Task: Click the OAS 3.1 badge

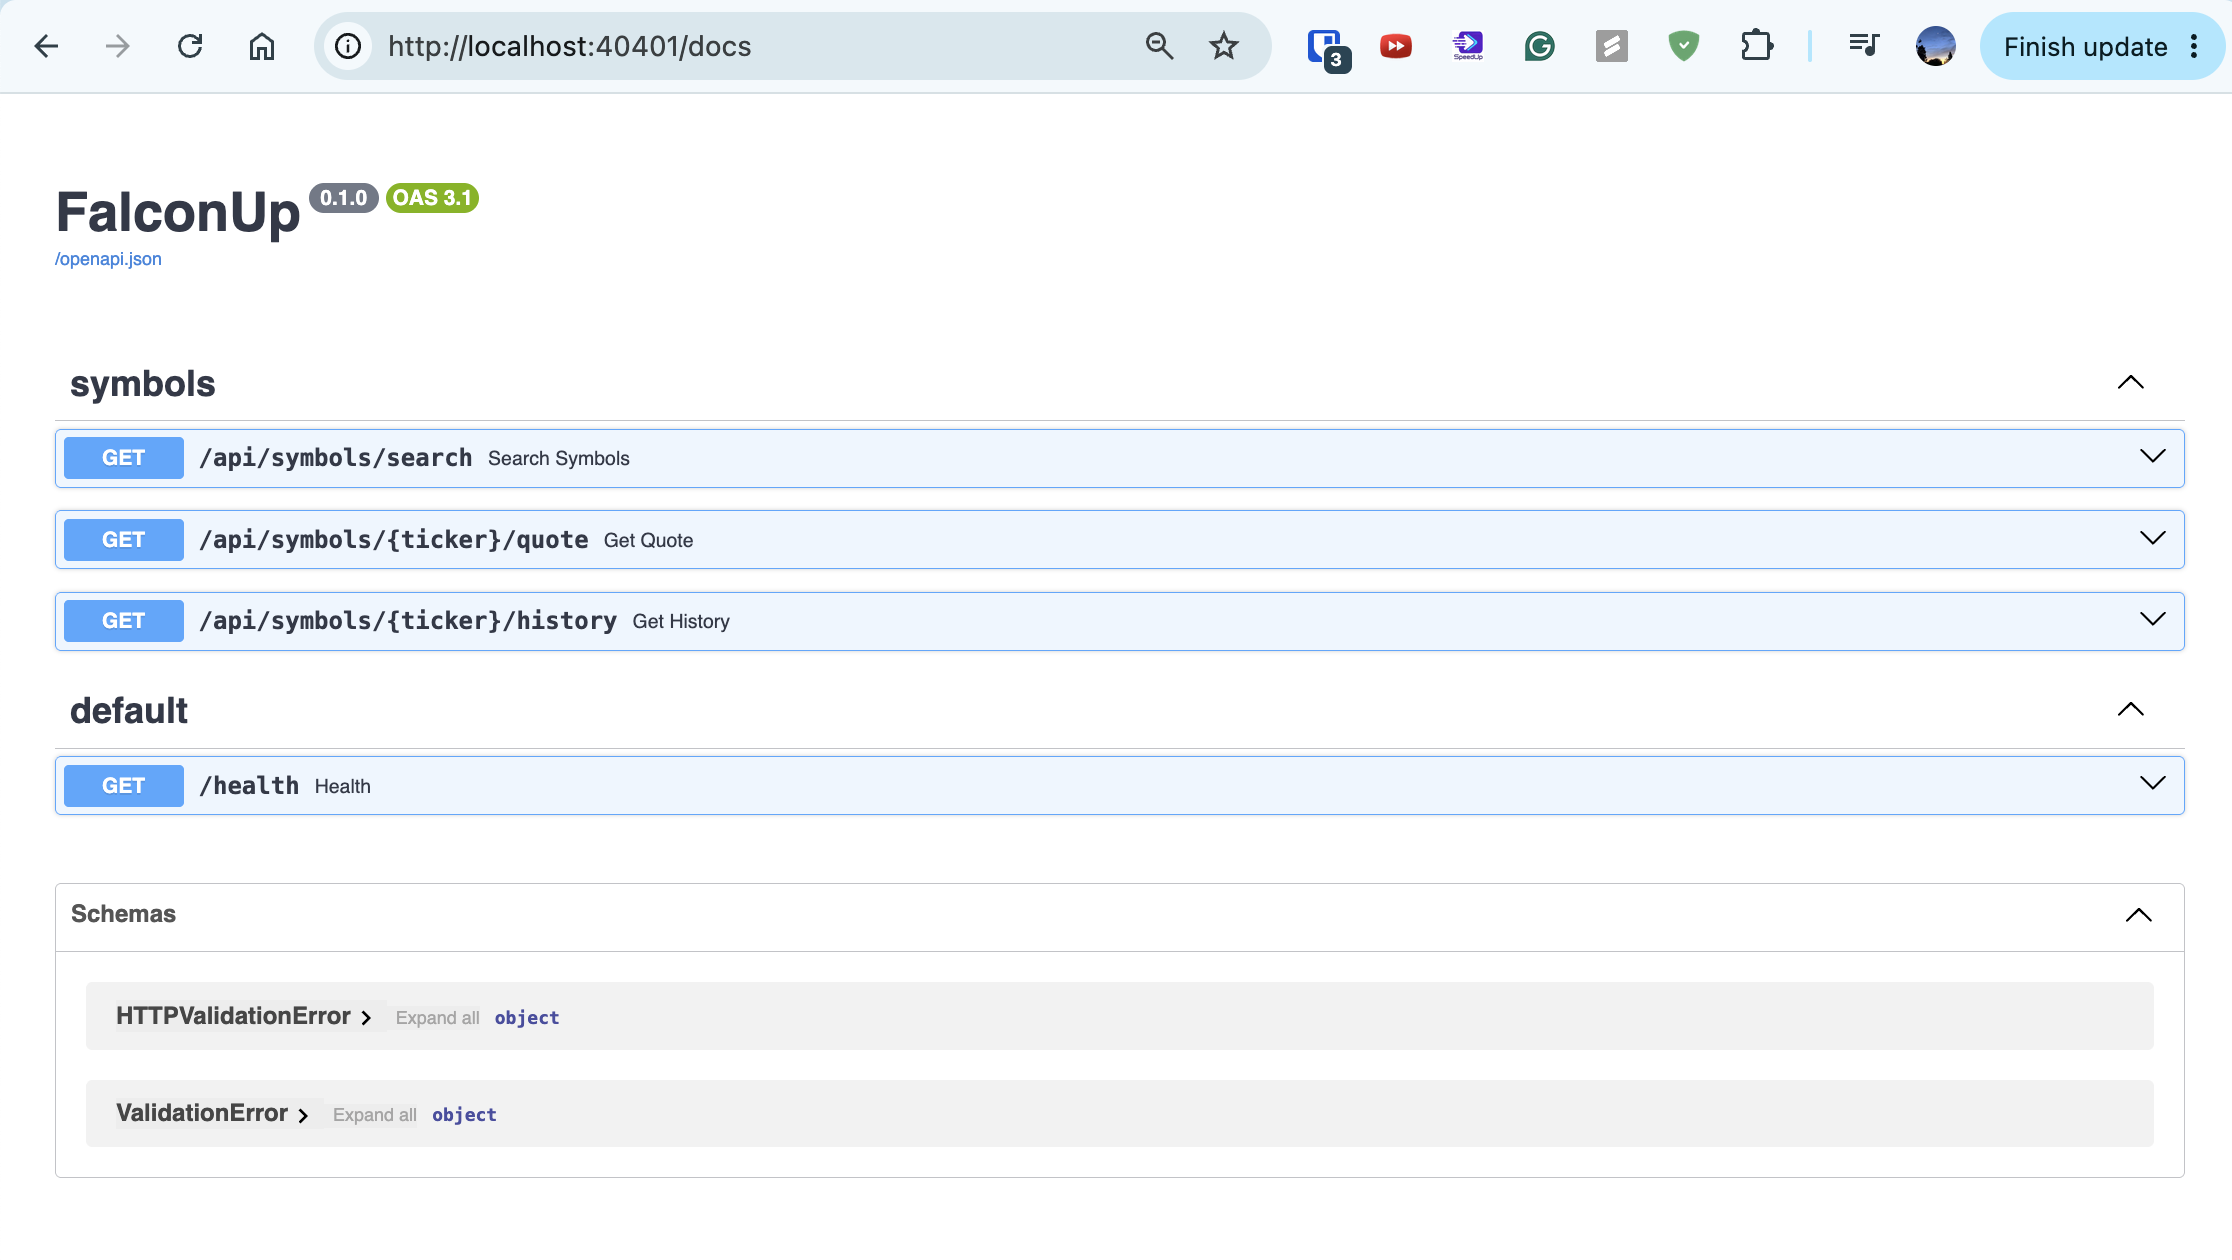Action: point(432,198)
